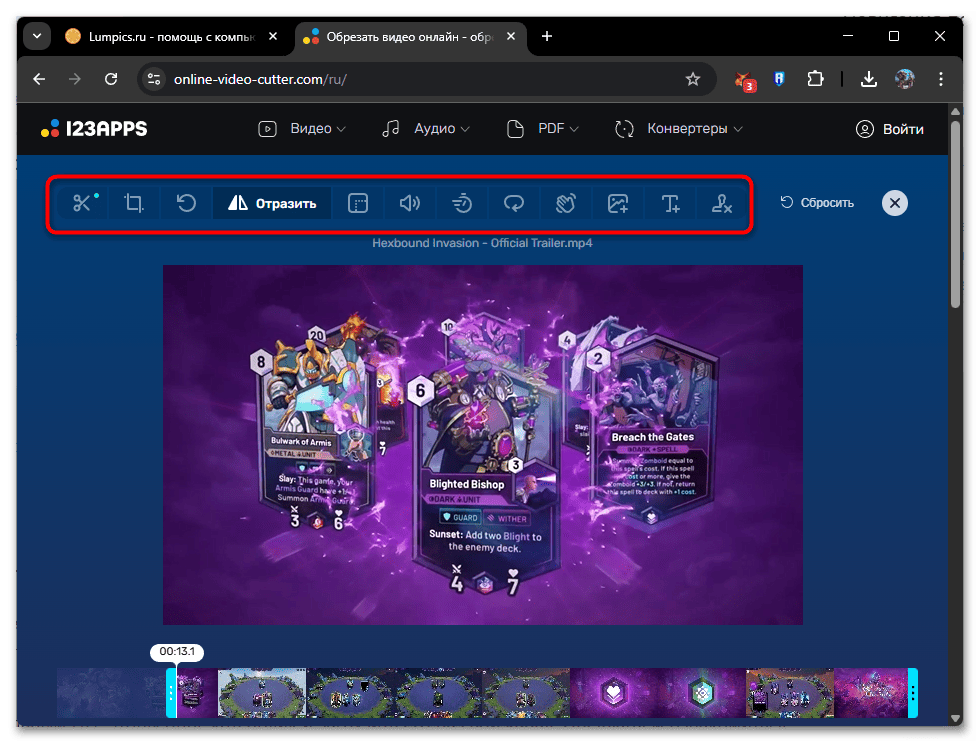Reload the current page
The image size is (980, 743).
pyautogui.click(x=111, y=79)
